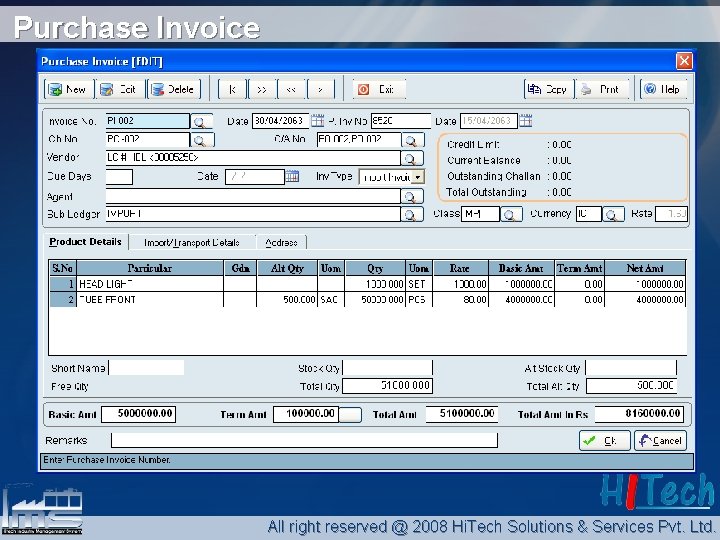
Task: Click the Exit toolbar button
Action: 379,89
